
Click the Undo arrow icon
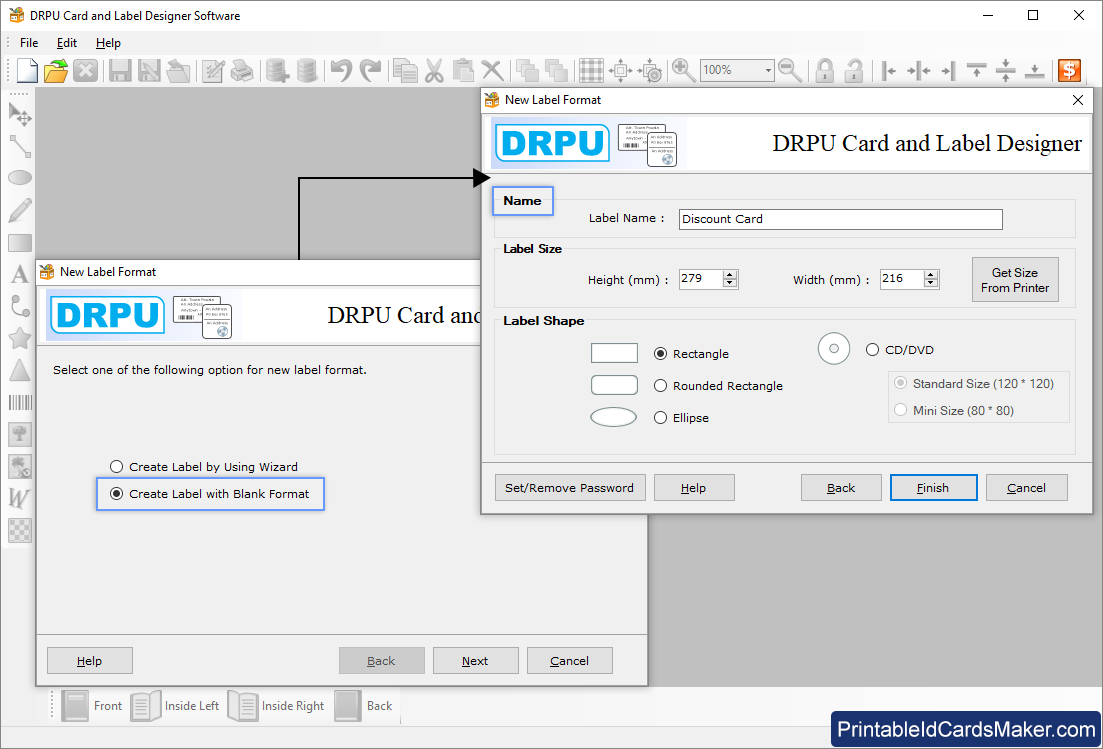coord(341,70)
